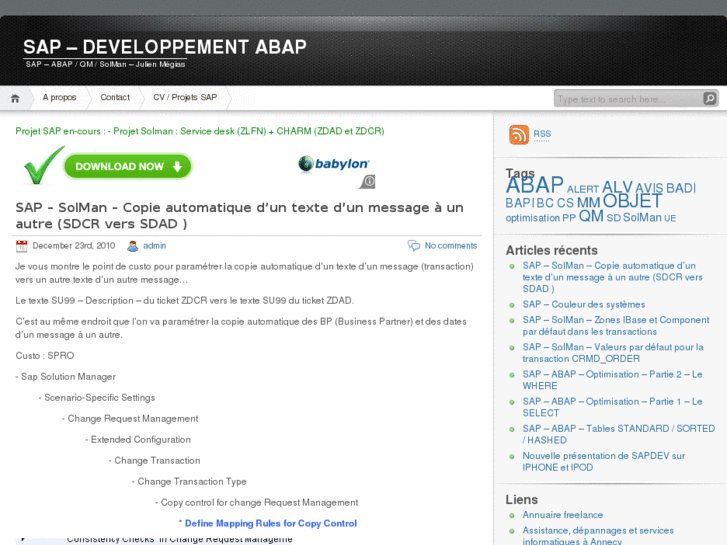
Task: Open the Contact menu item
Action: [115, 97]
